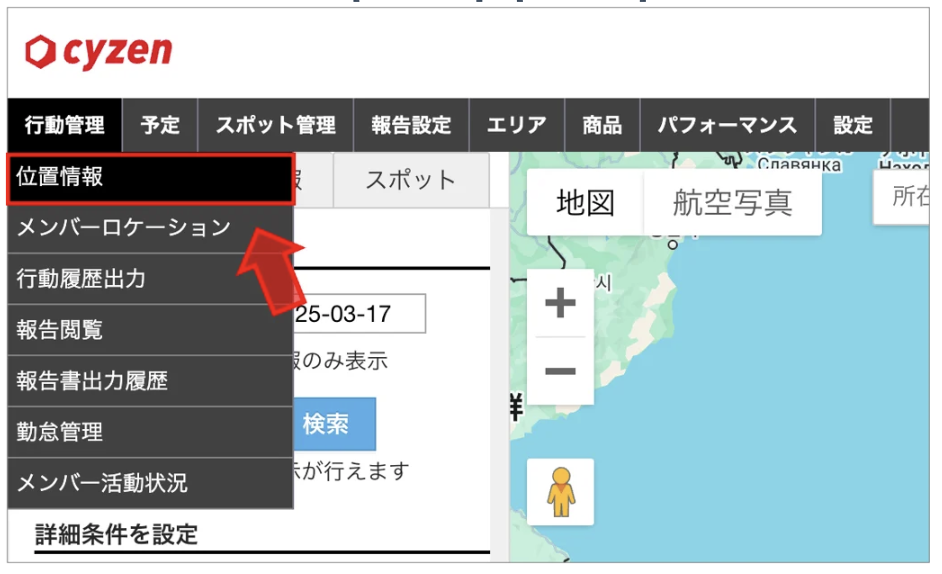Open the スポット管理 menu
942x574 pixels.
coord(276,125)
